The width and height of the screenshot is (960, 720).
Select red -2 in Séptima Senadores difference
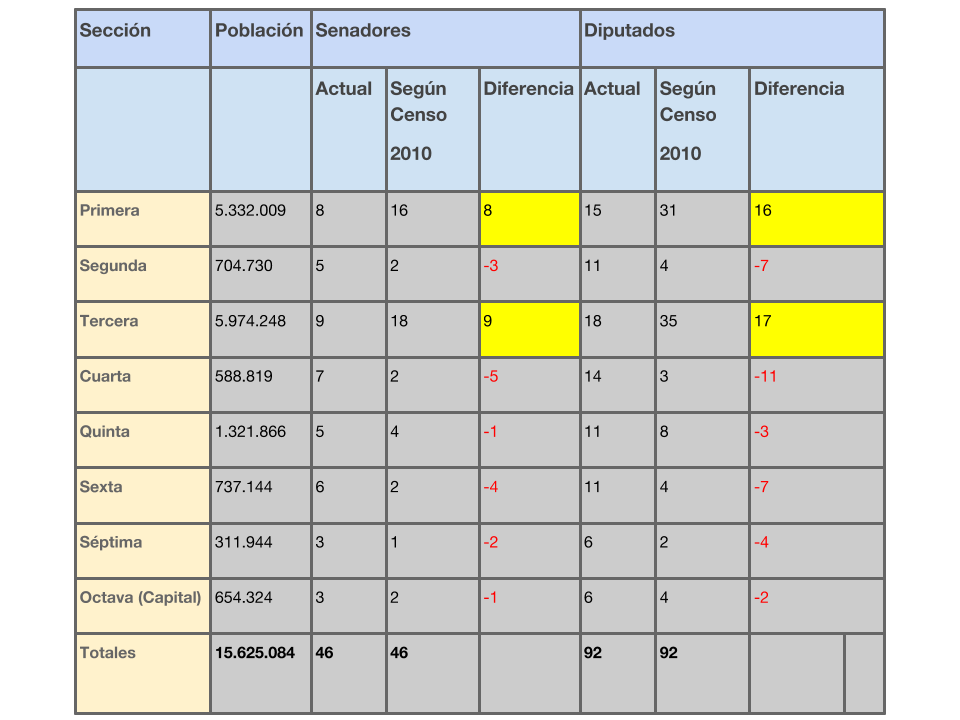pyautogui.click(x=491, y=542)
